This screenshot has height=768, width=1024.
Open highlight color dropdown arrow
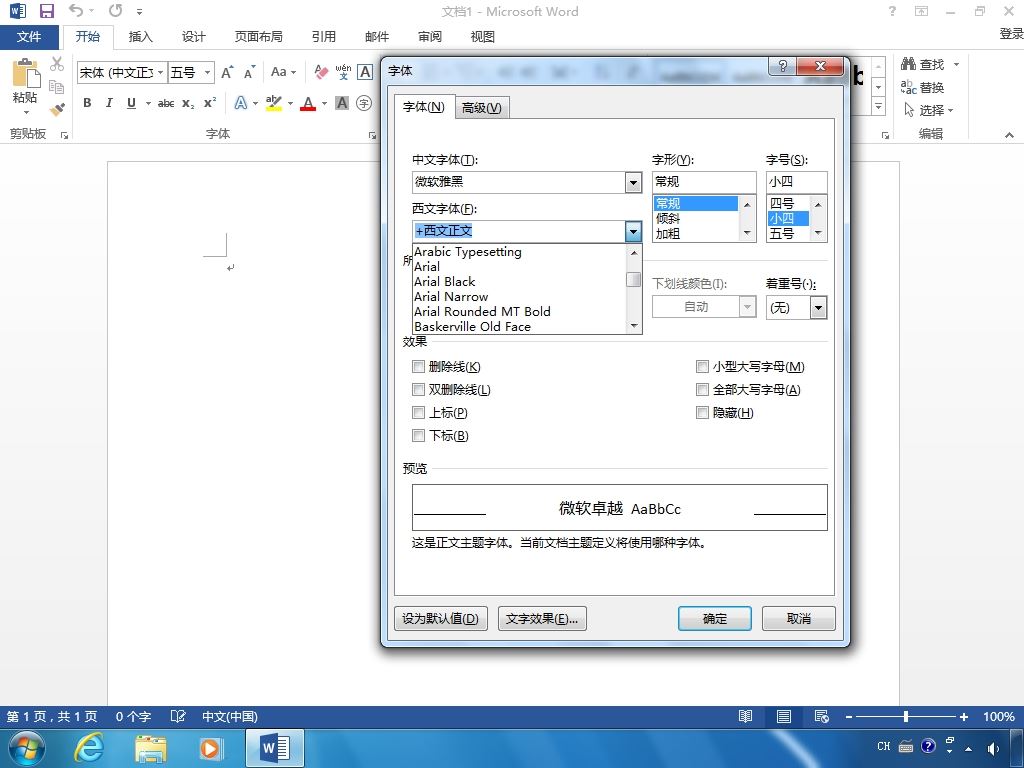coord(291,103)
